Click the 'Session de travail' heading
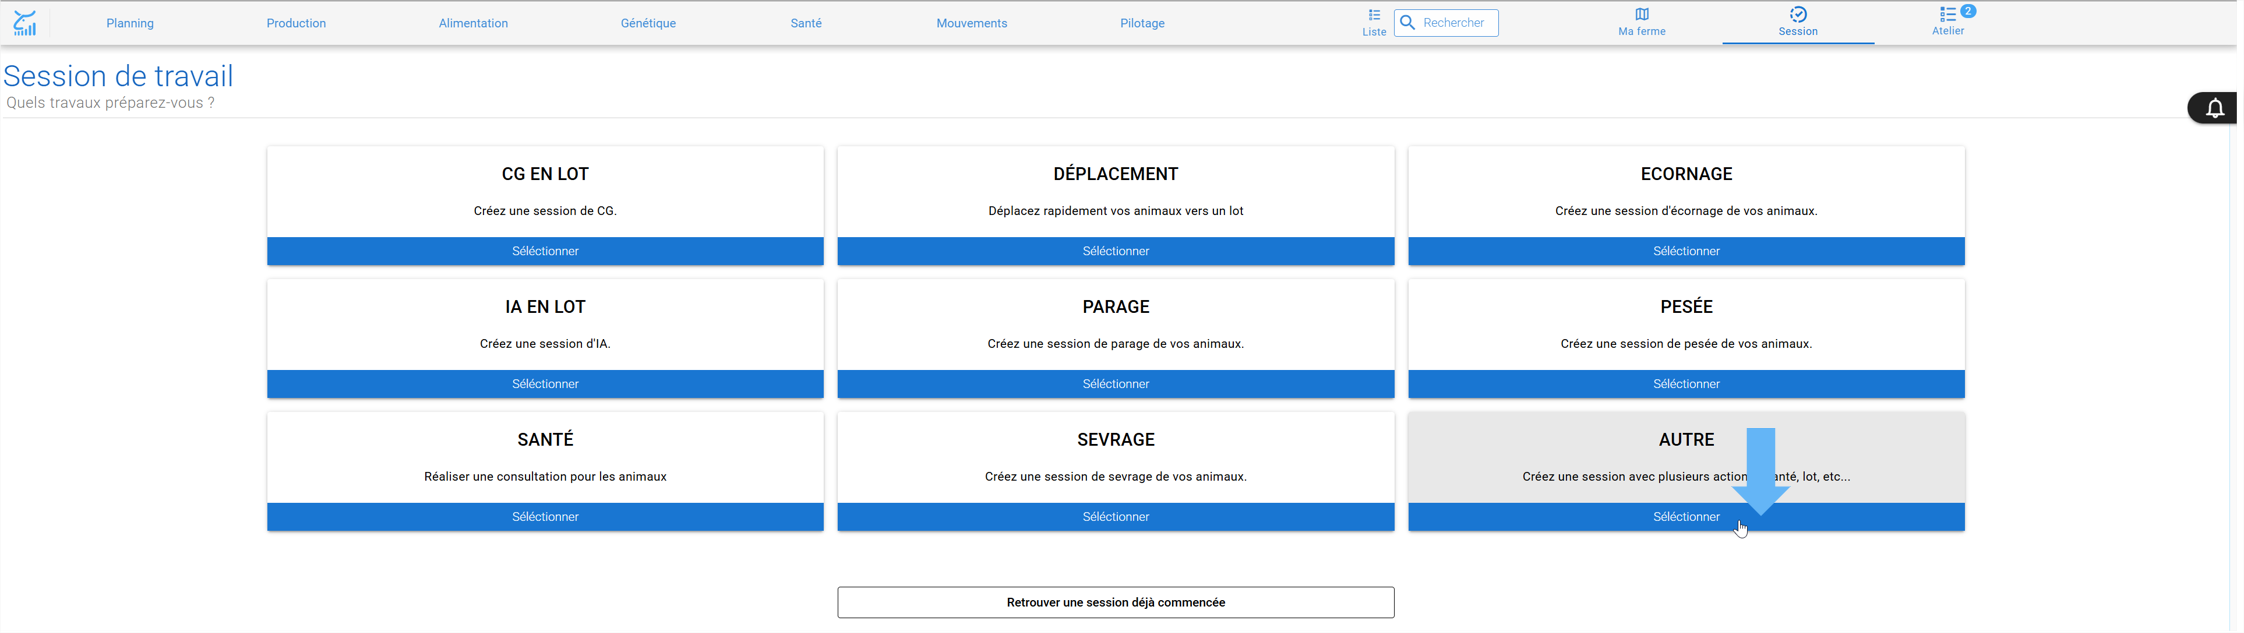 [118, 76]
